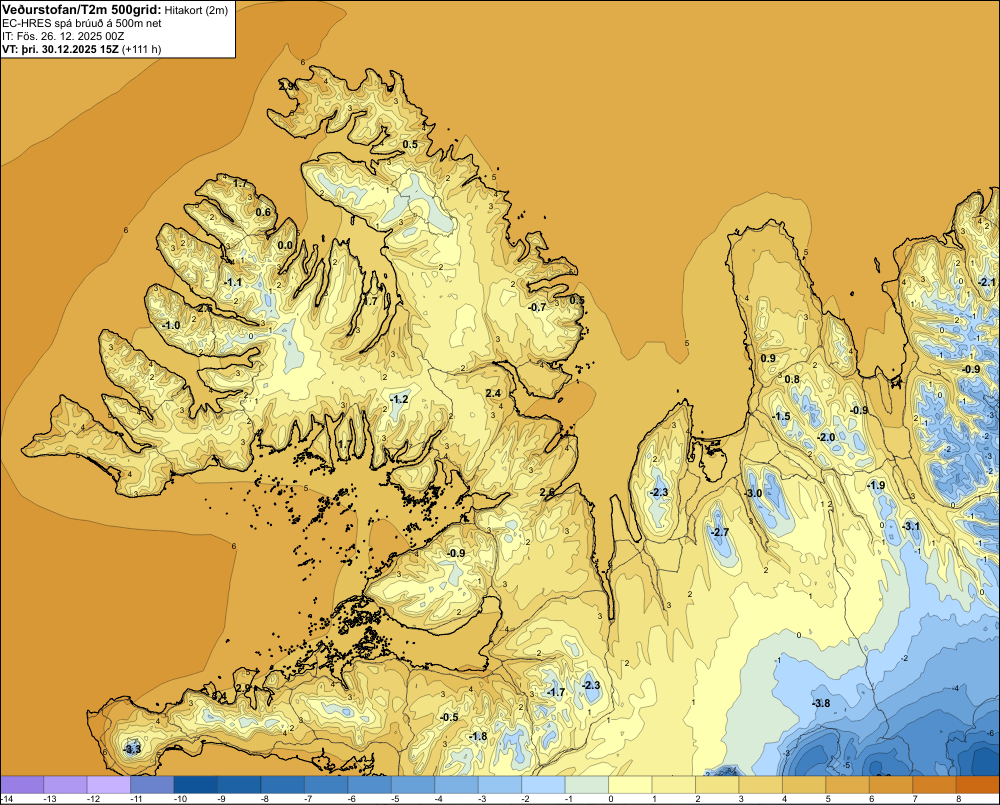Click the "-3.8" temperature value on map
Screen dimensions: 1000x805
821,703
